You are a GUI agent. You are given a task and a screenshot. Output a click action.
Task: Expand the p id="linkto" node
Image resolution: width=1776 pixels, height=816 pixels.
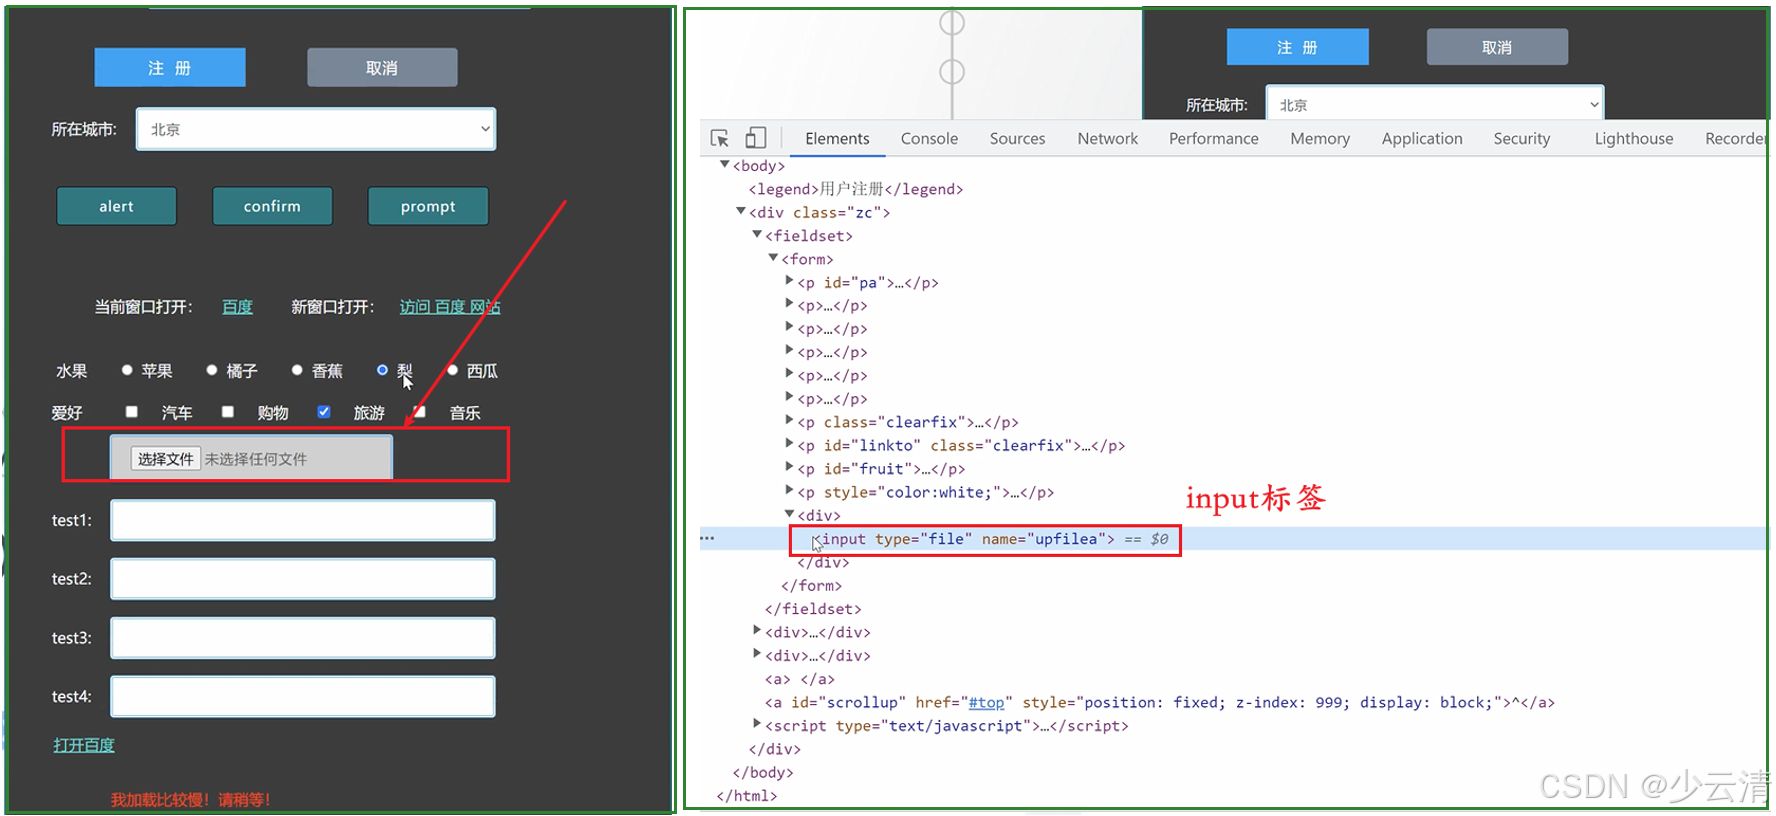tap(789, 444)
